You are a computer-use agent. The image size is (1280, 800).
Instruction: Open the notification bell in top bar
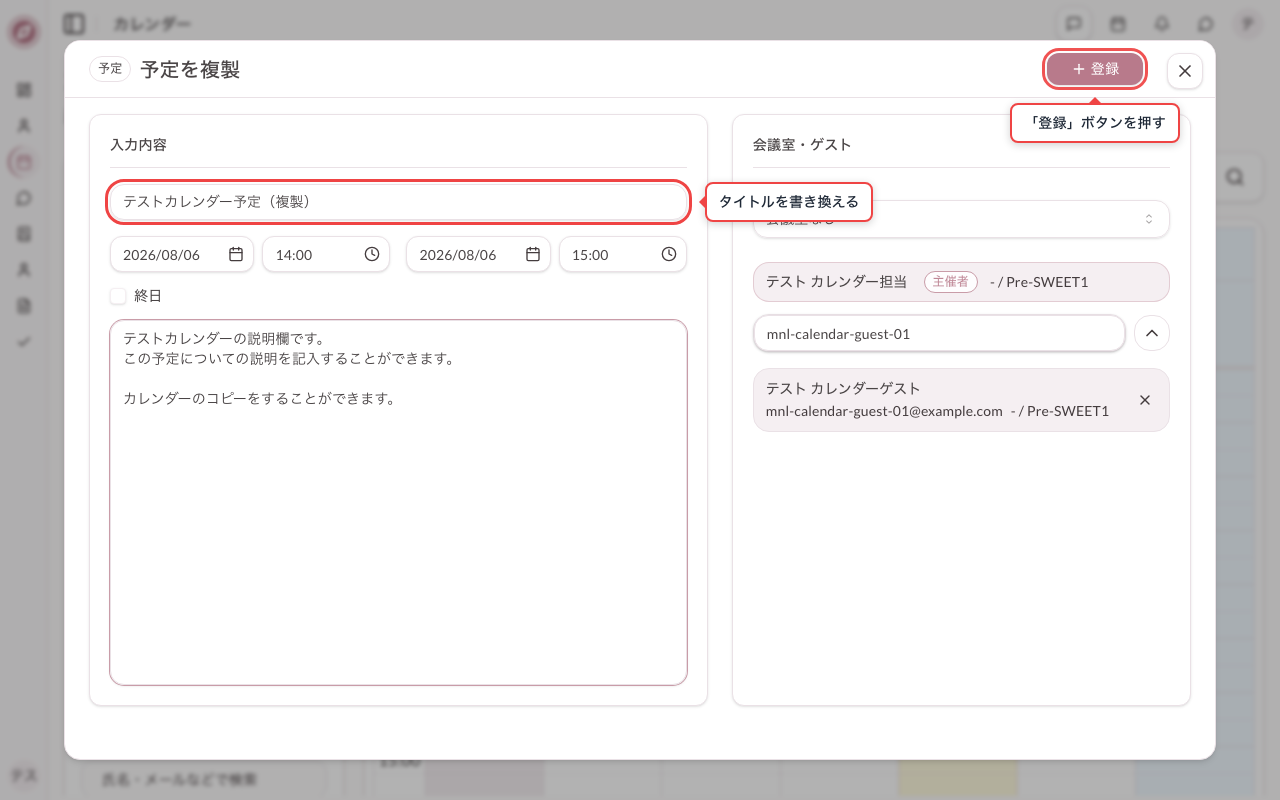coord(1162,23)
